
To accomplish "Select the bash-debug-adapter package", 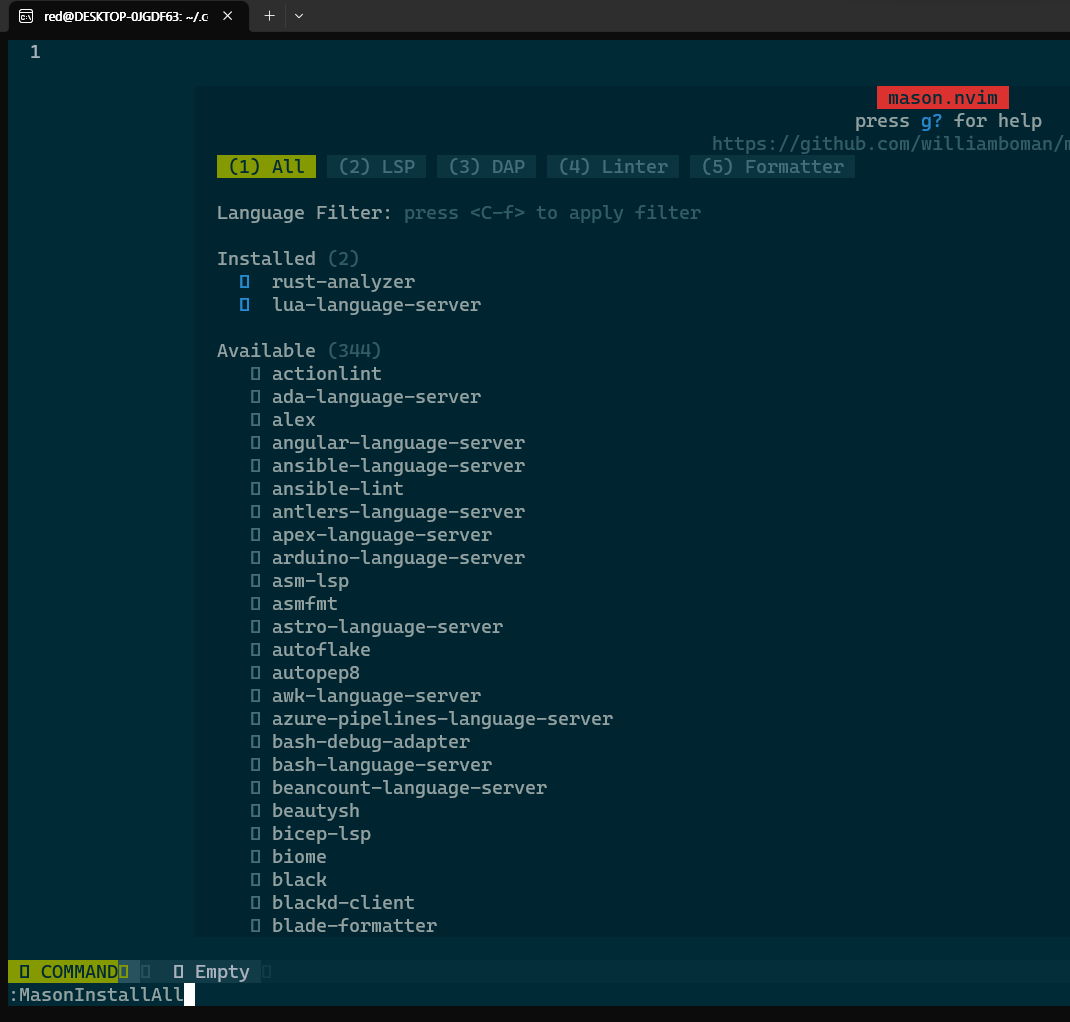I will tap(371, 742).
